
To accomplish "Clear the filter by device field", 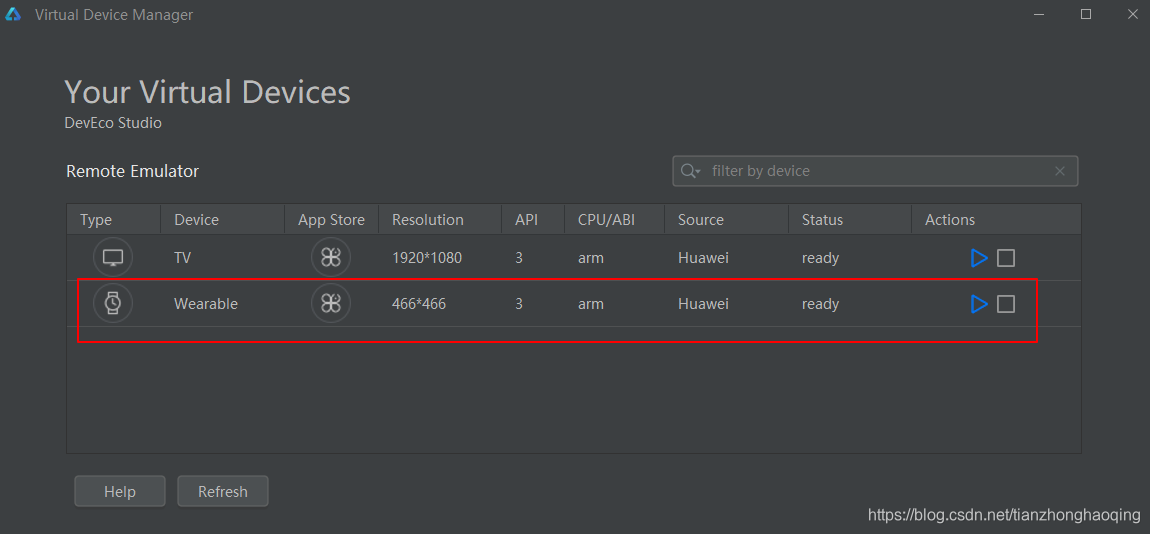I will [1060, 171].
